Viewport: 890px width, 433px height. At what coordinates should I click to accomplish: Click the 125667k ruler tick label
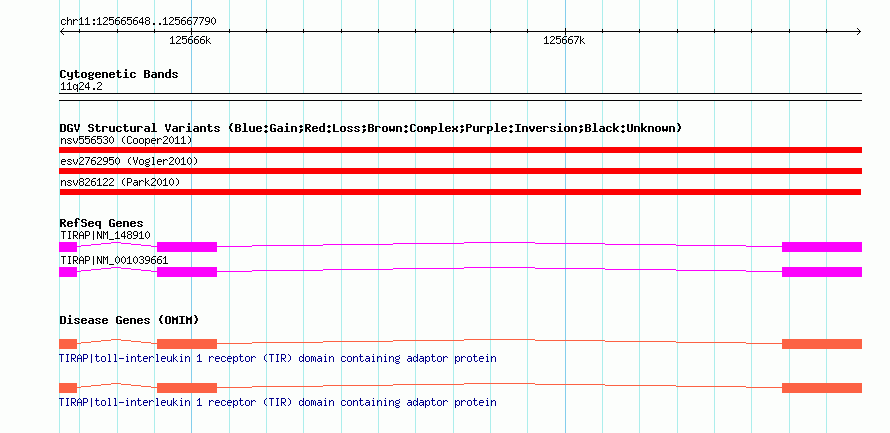(x=564, y=40)
